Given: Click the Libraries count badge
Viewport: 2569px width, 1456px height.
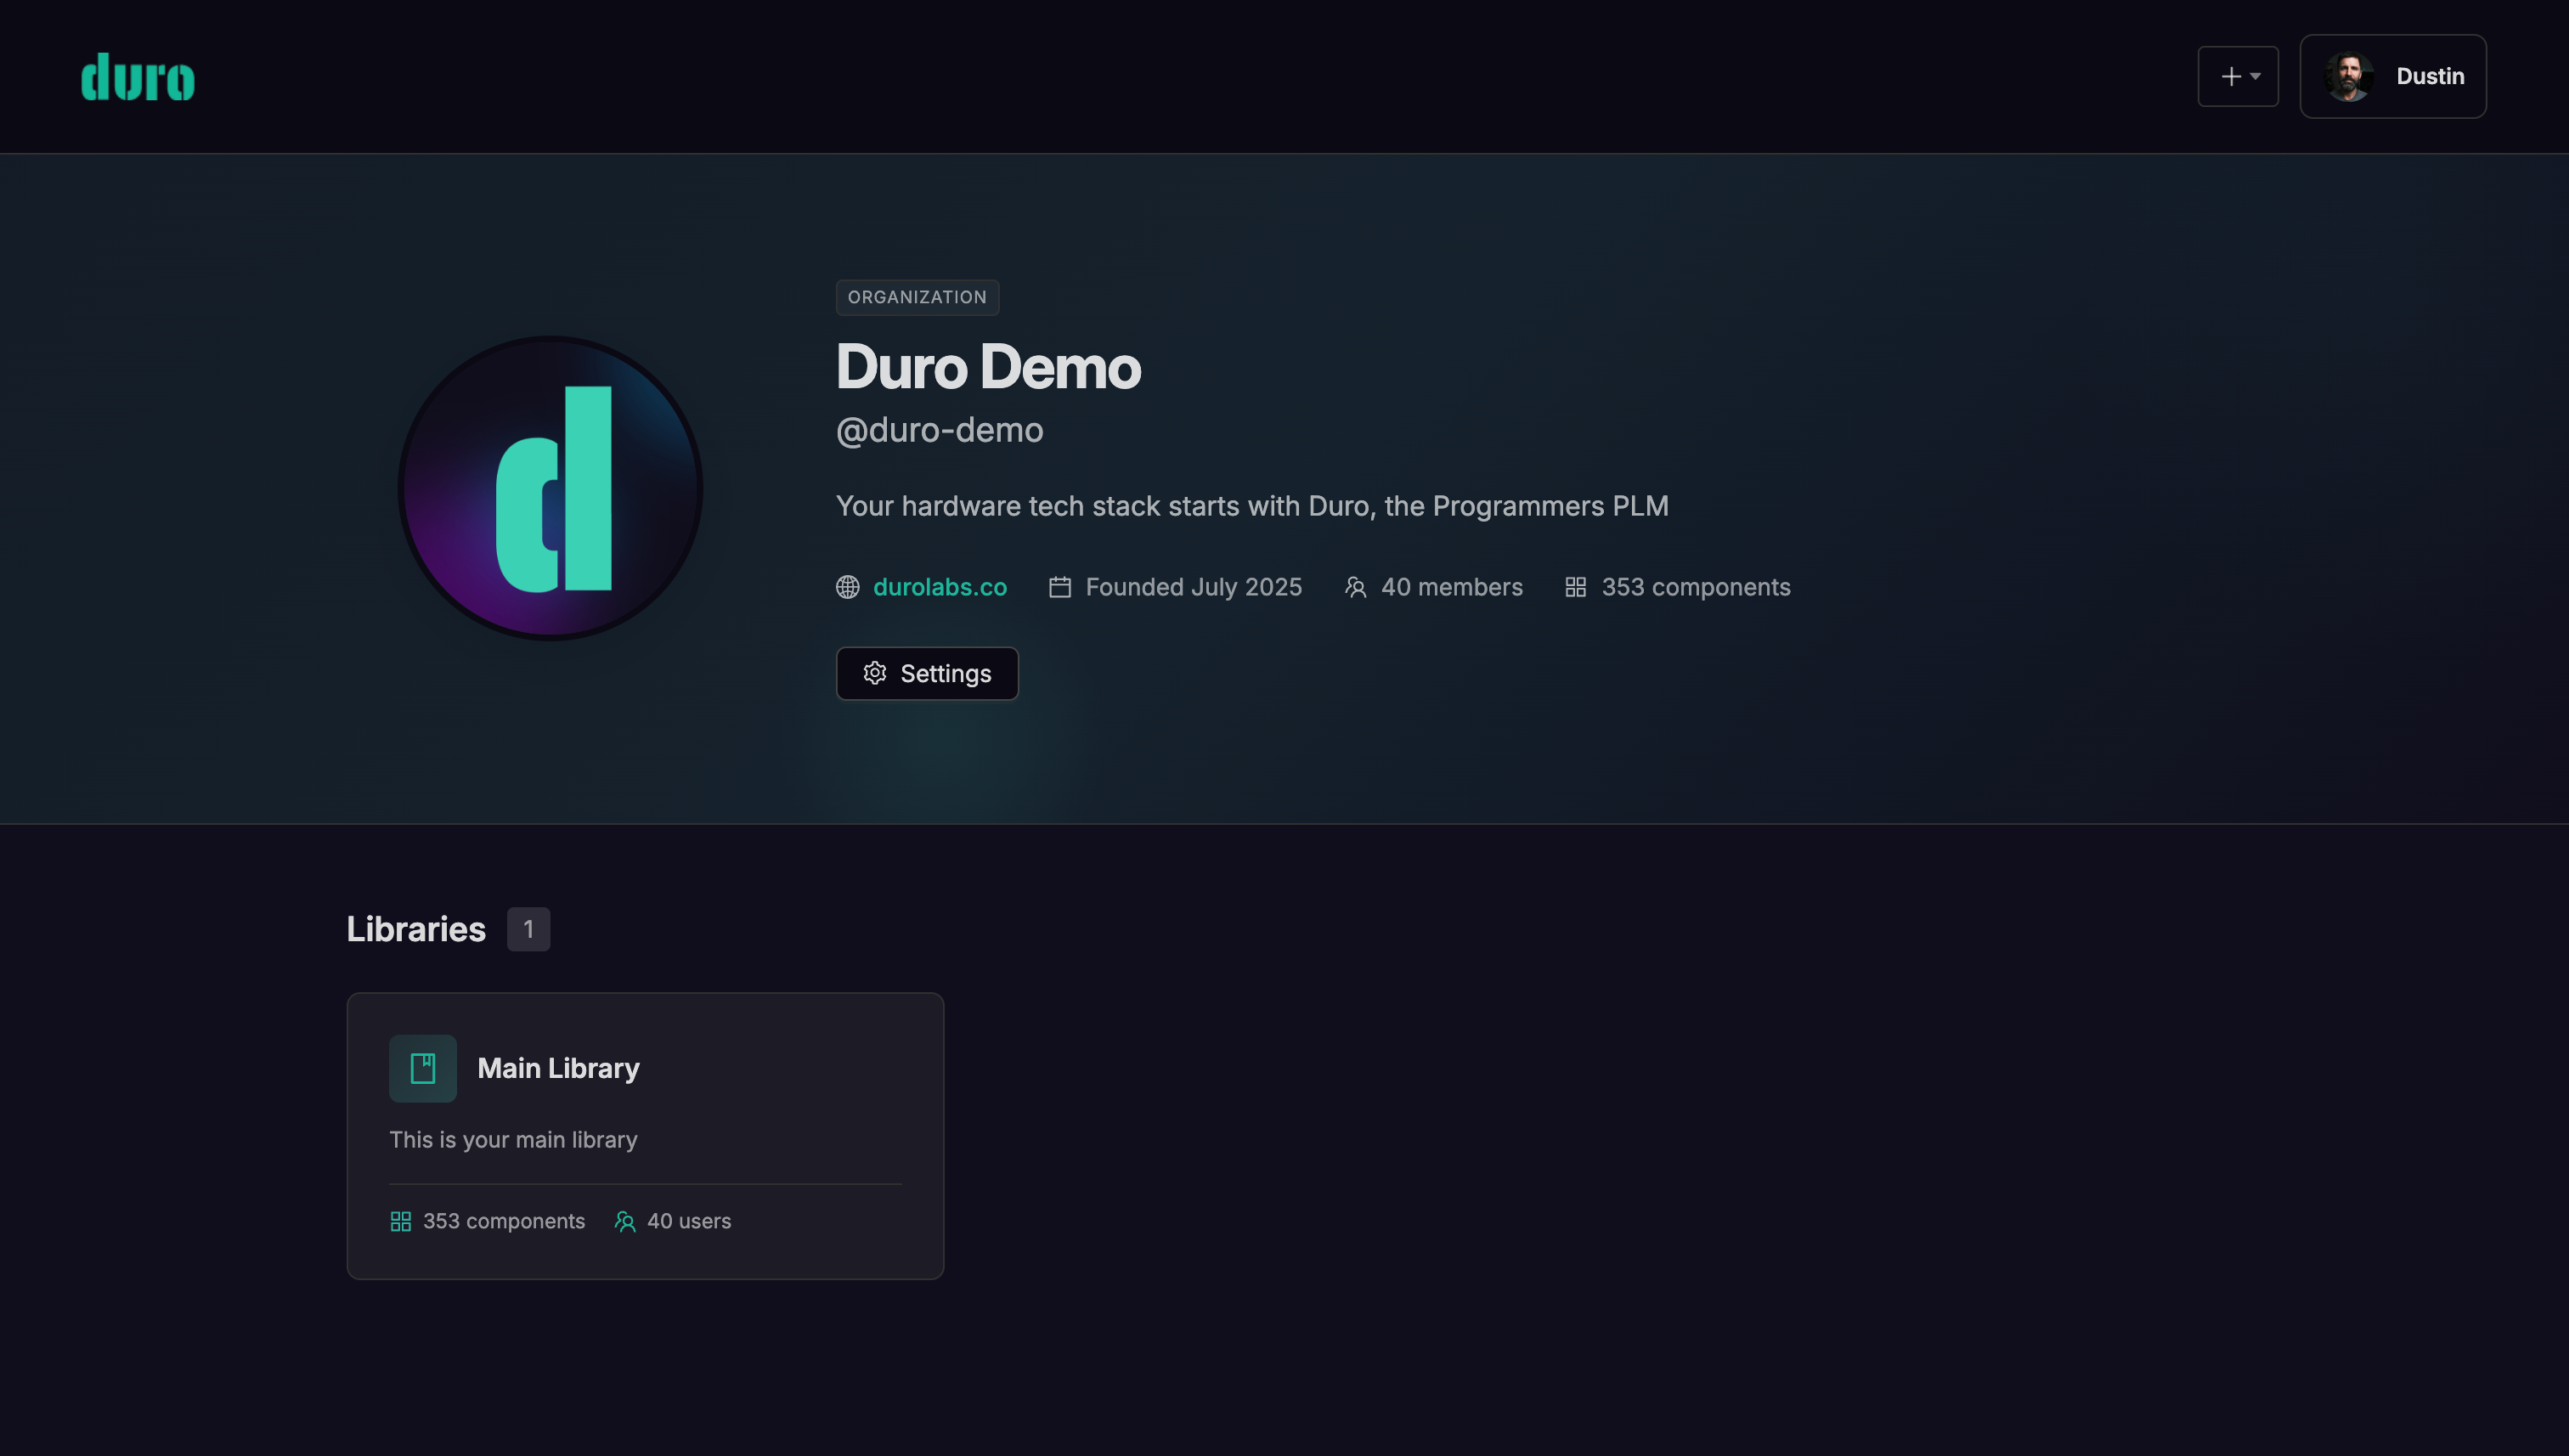Looking at the screenshot, I should tap(528, 929).
